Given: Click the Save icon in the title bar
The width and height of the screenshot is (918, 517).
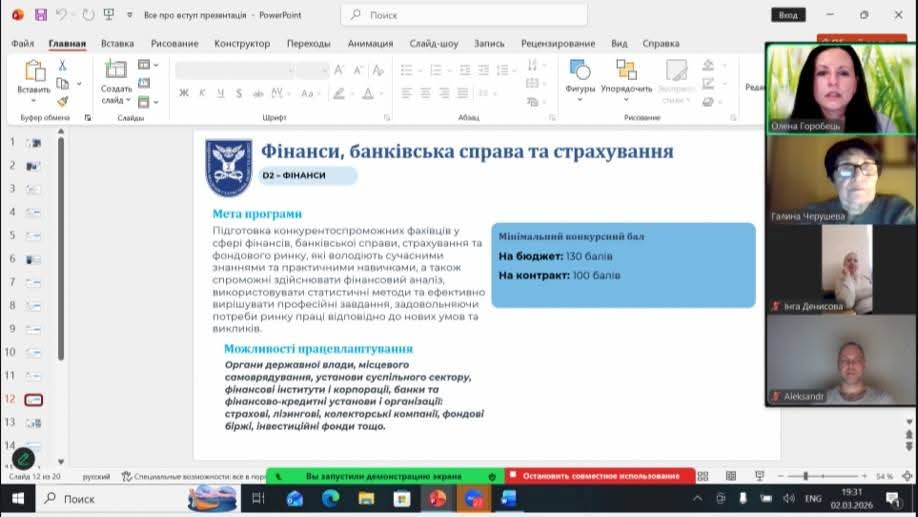Looking at the screenshot, I should click(41, 15).
